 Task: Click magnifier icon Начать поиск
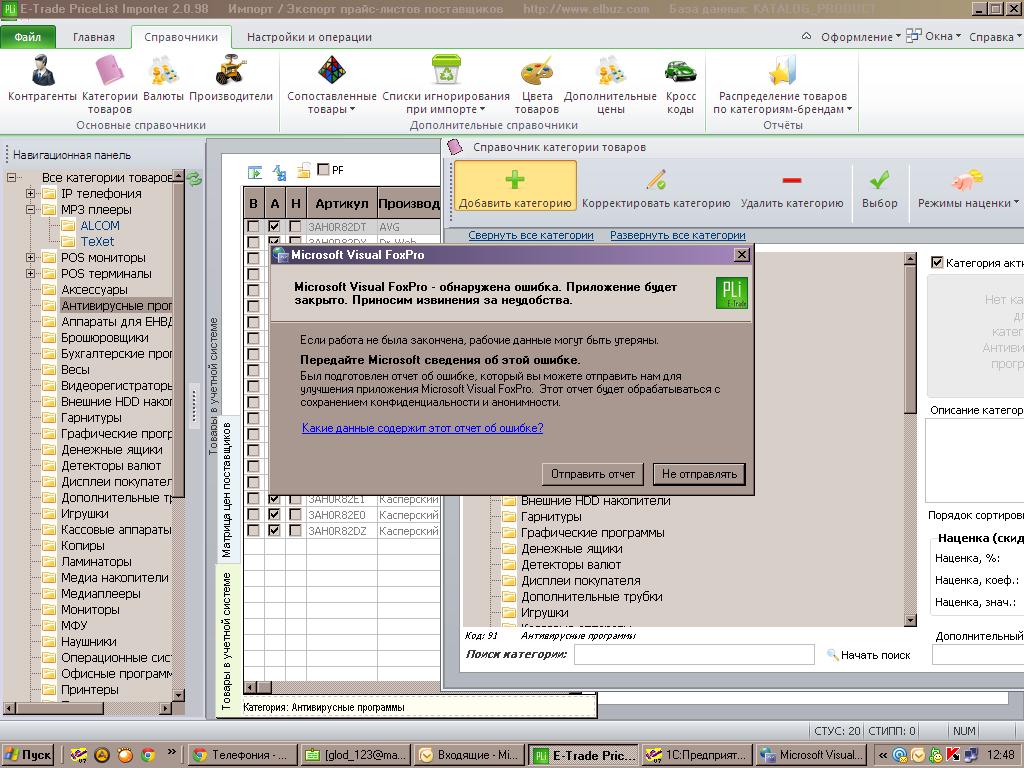(x=833, y=654)
